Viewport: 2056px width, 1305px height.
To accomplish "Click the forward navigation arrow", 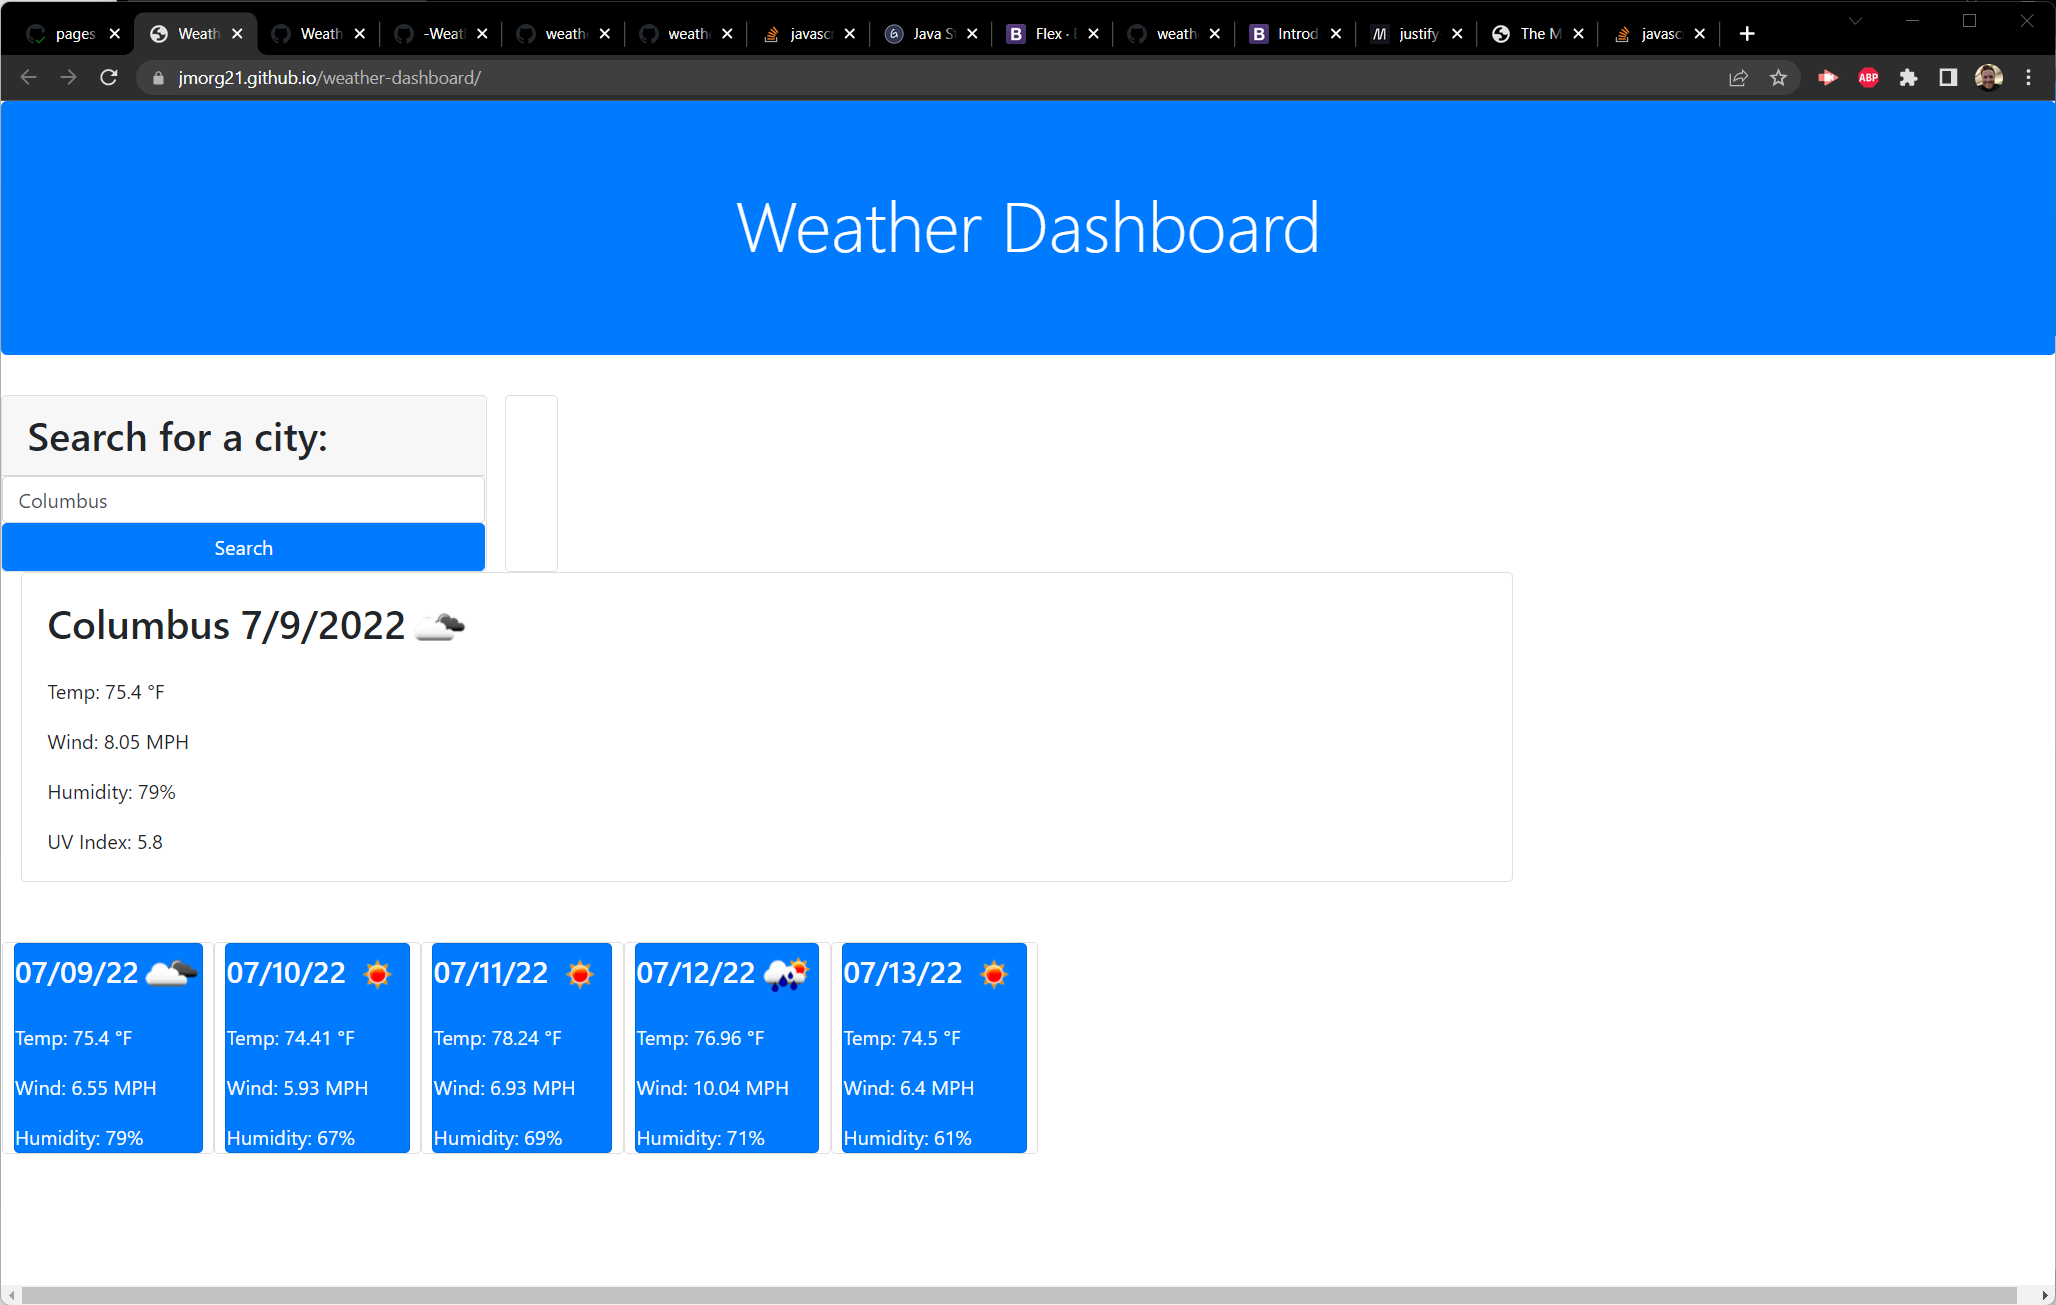I will tap(68, 77).
